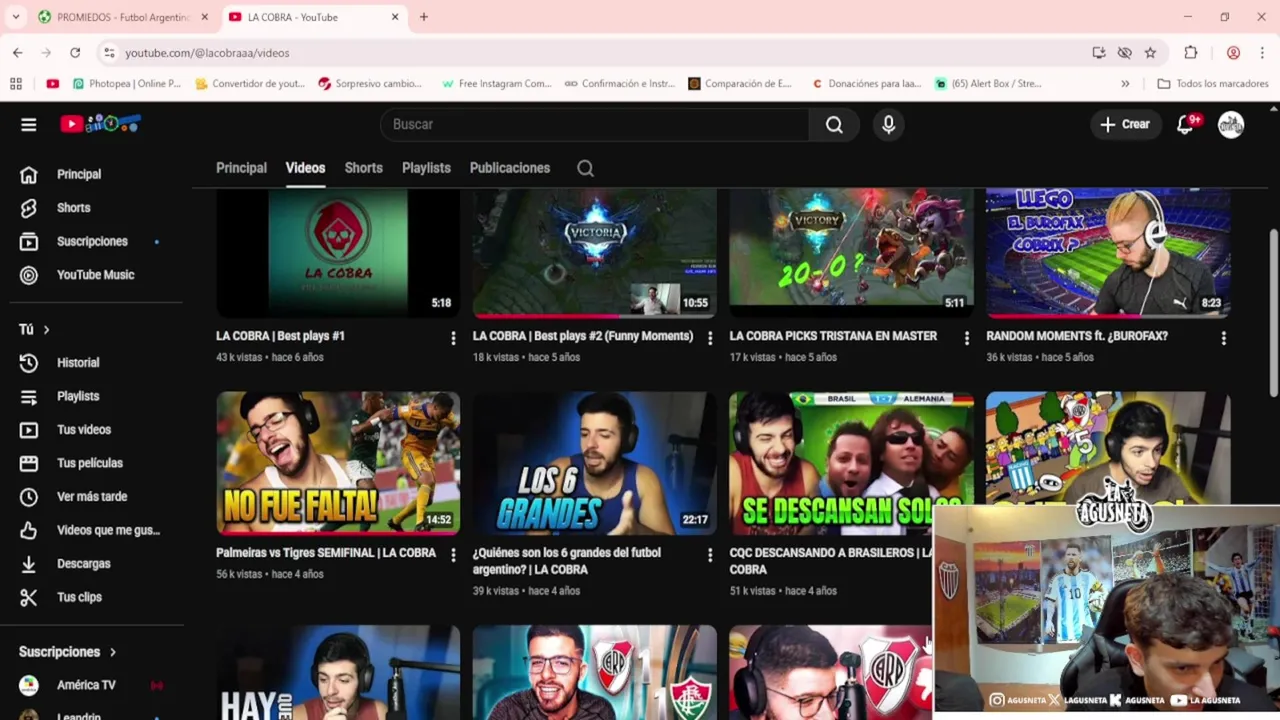
Task: Show more bookmarks via chevron
Action: (1125, 84)
